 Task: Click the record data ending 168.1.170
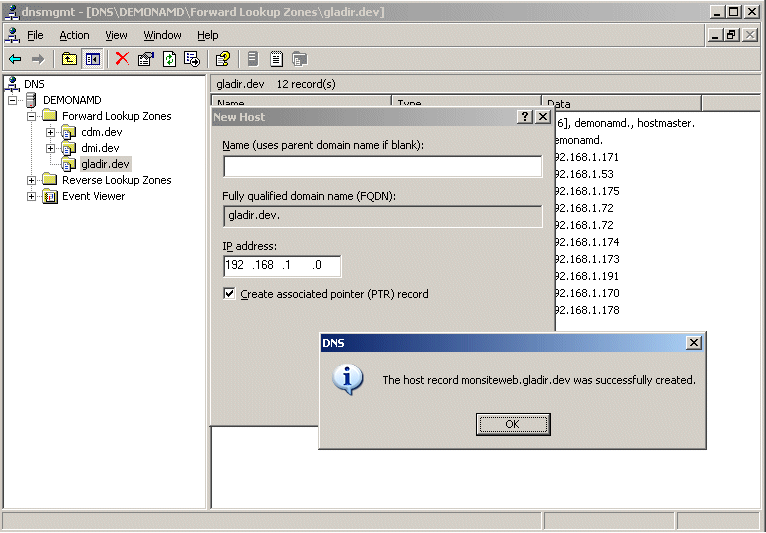click(587, 293)
